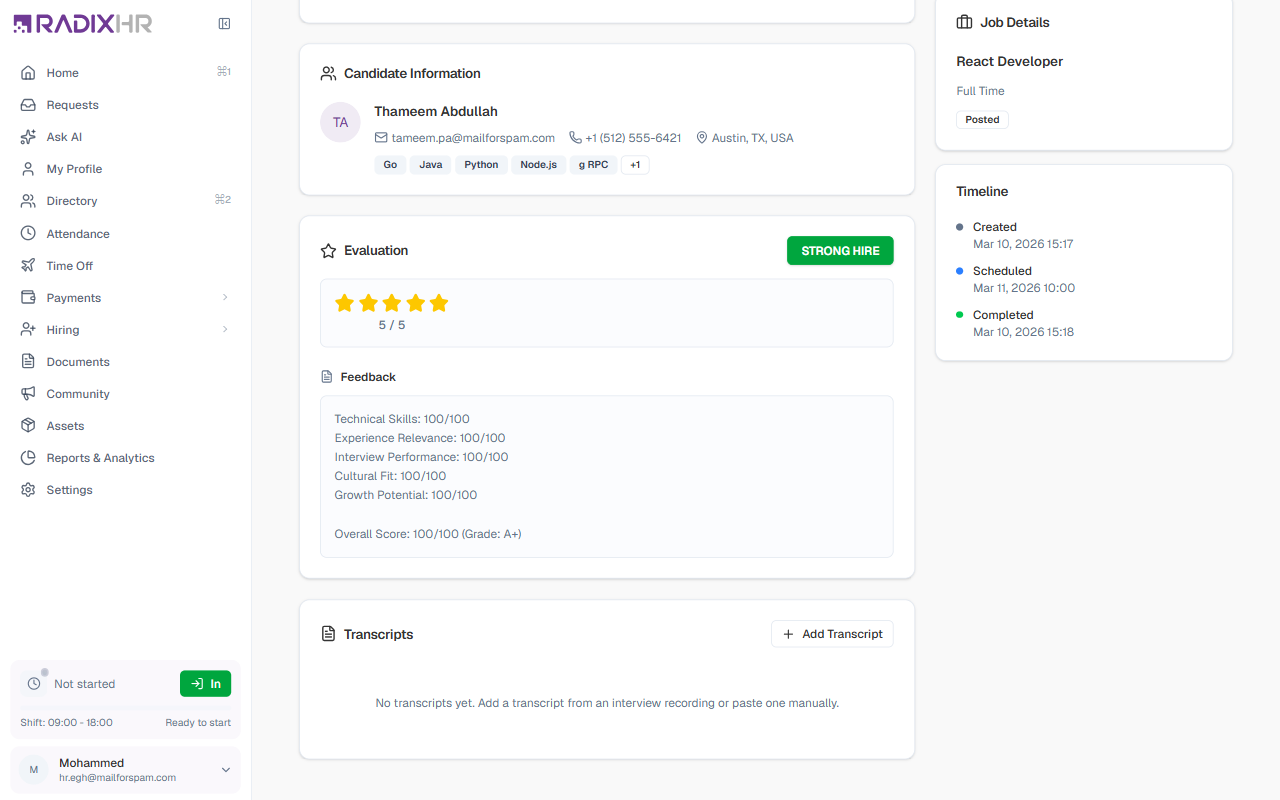Show more skills with +1 tag

click(635, 165)
